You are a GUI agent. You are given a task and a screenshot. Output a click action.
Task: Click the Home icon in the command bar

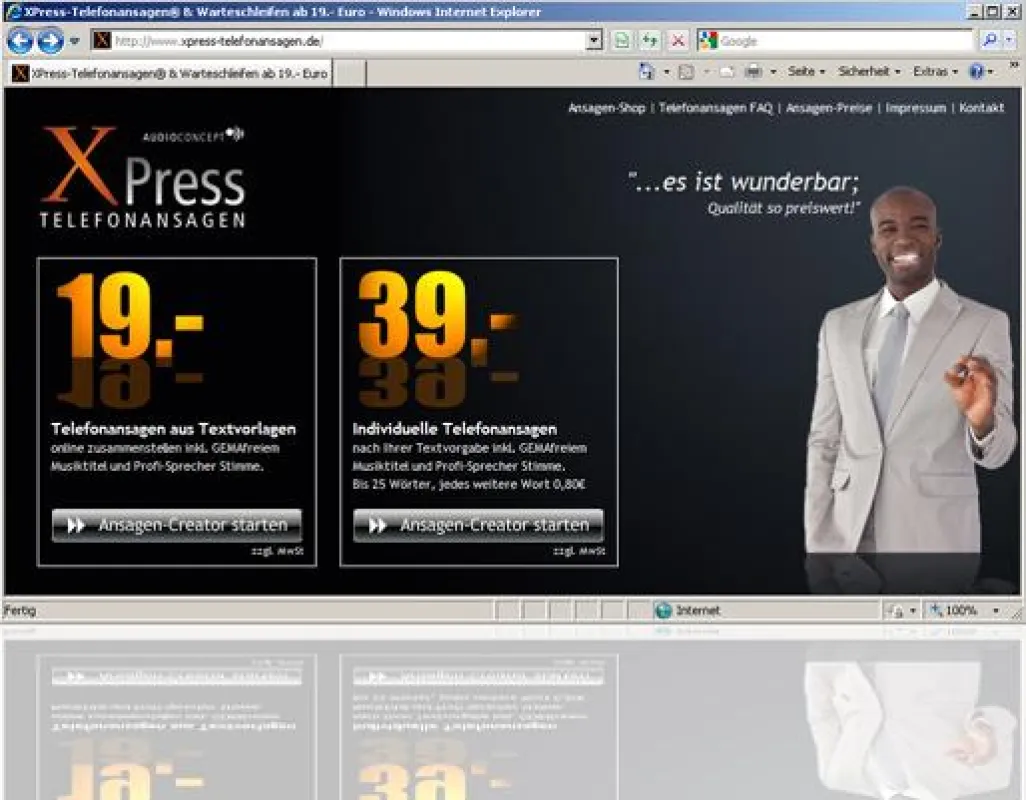pos(646,71)
